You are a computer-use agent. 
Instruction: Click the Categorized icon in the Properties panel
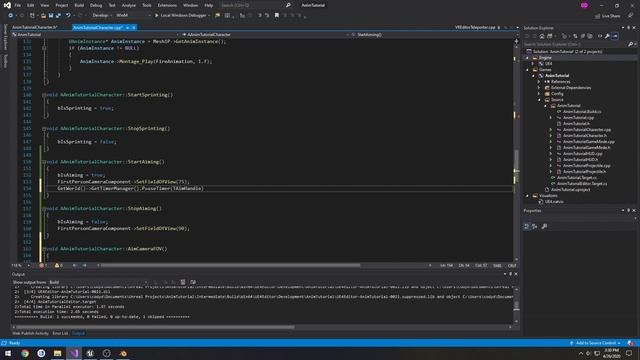click(527, 226)
